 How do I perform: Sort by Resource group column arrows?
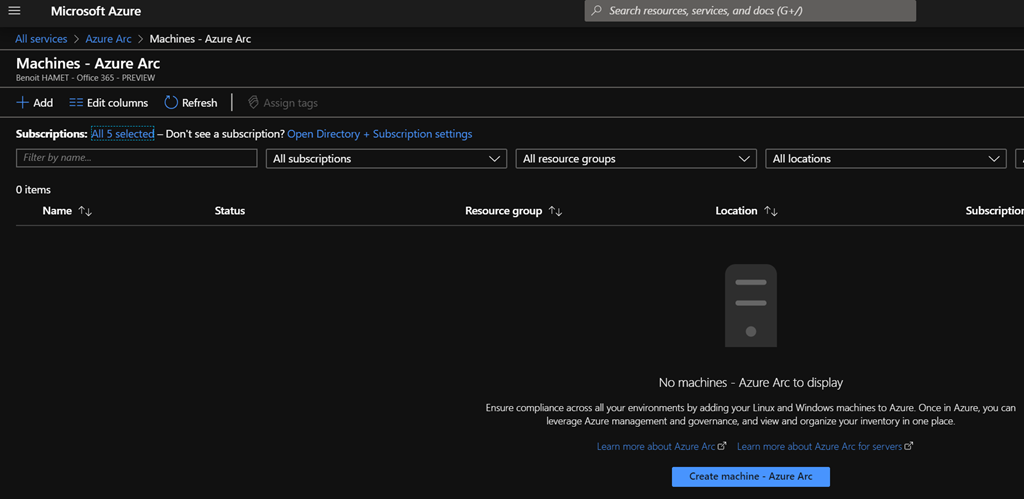point(555,211)
